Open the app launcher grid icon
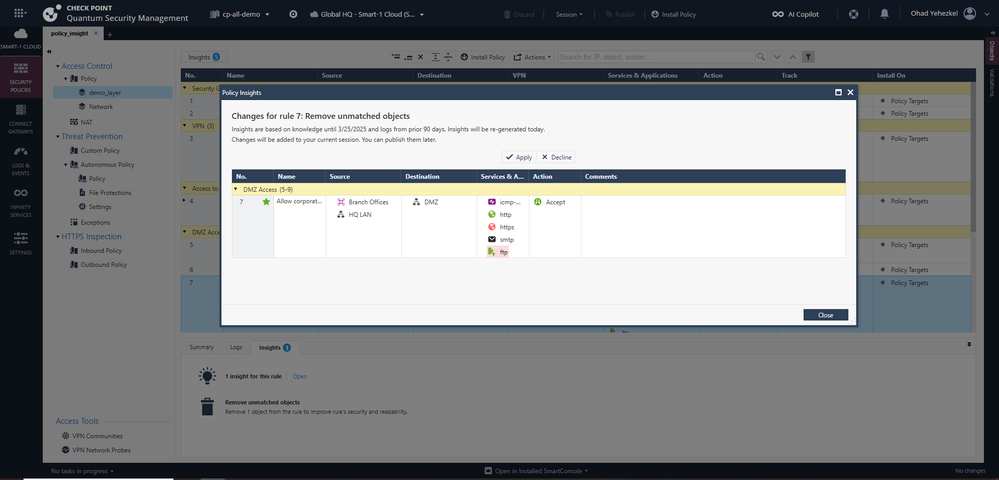Screen dimensions: 999x480 click(20, 13)
